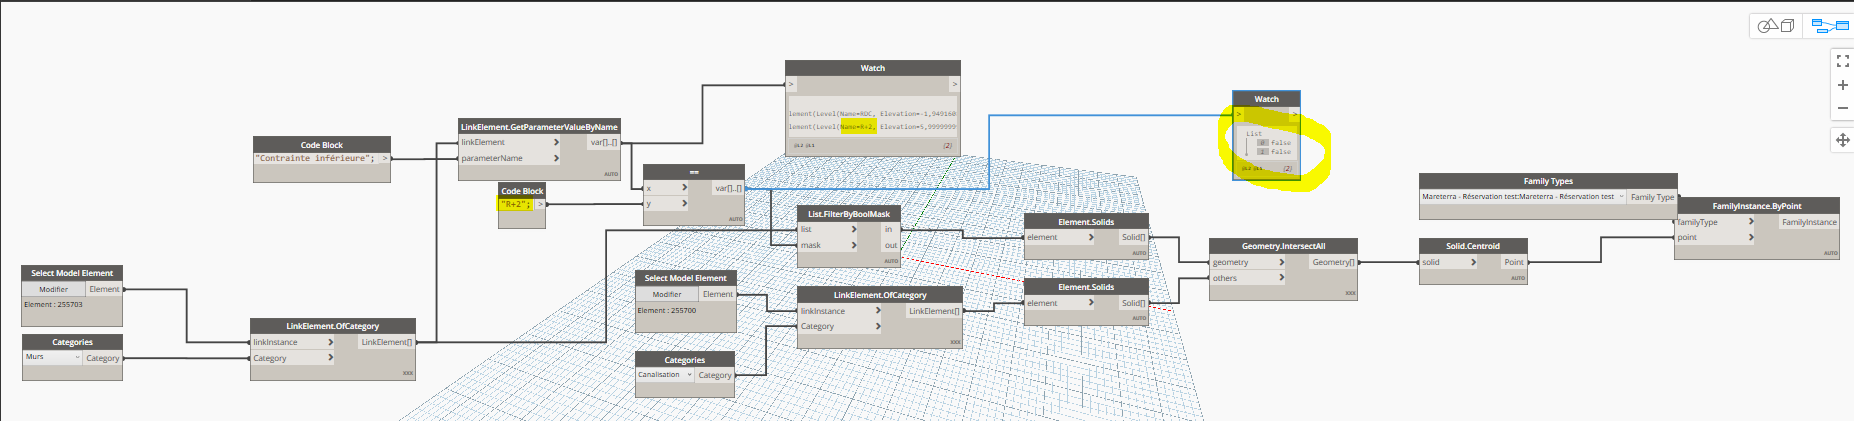Click the Geometry.IntersectAll node header
The width and height of the screenshot is (1854, 421).
tap(1283, 246)
